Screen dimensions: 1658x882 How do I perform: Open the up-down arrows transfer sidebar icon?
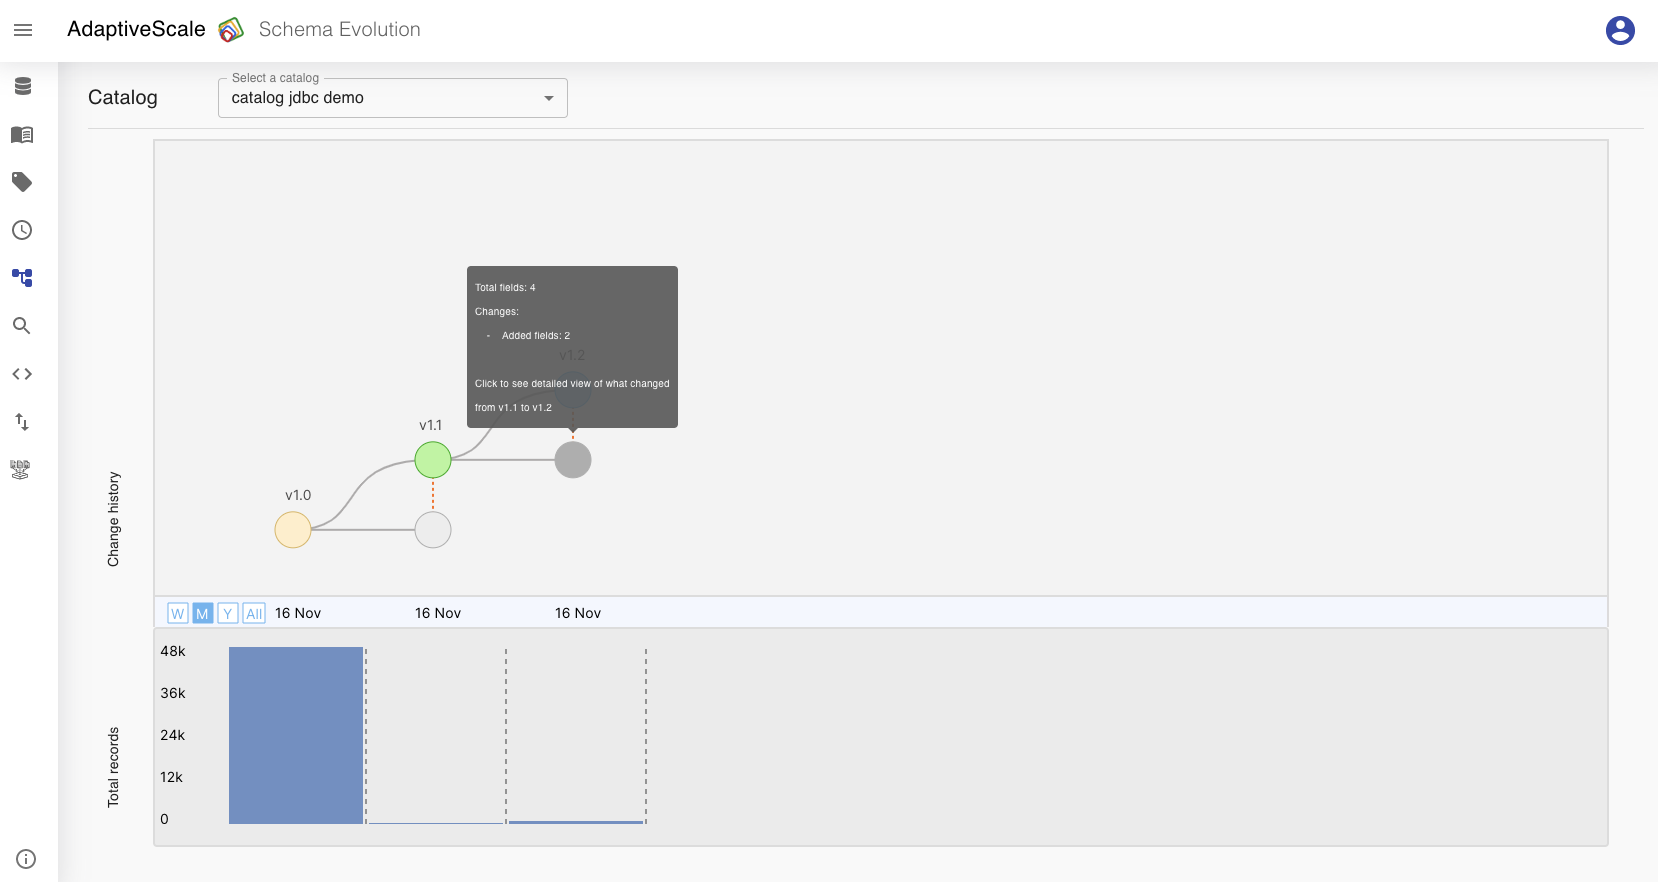pos(22,422)
